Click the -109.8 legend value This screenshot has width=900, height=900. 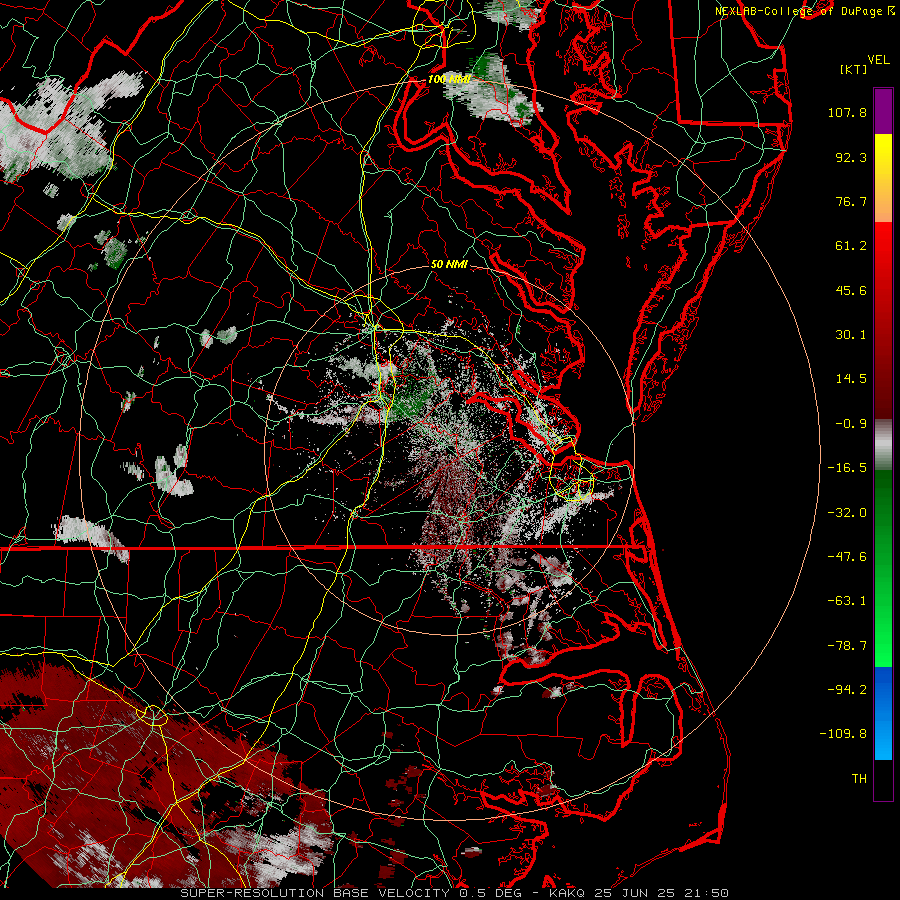point(843,734)
